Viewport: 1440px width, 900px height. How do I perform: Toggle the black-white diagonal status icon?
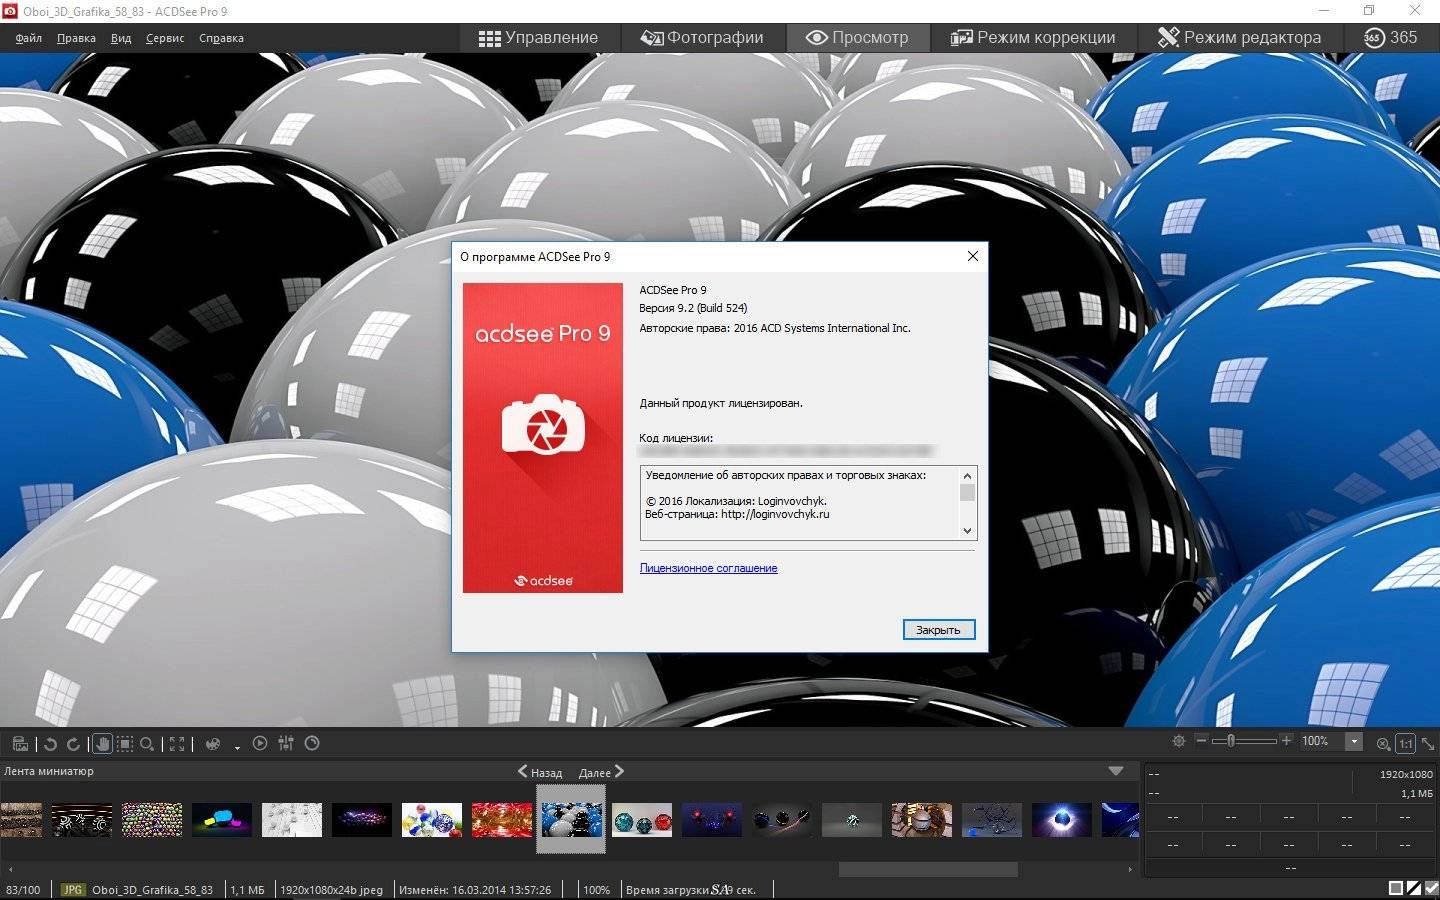1414,888
